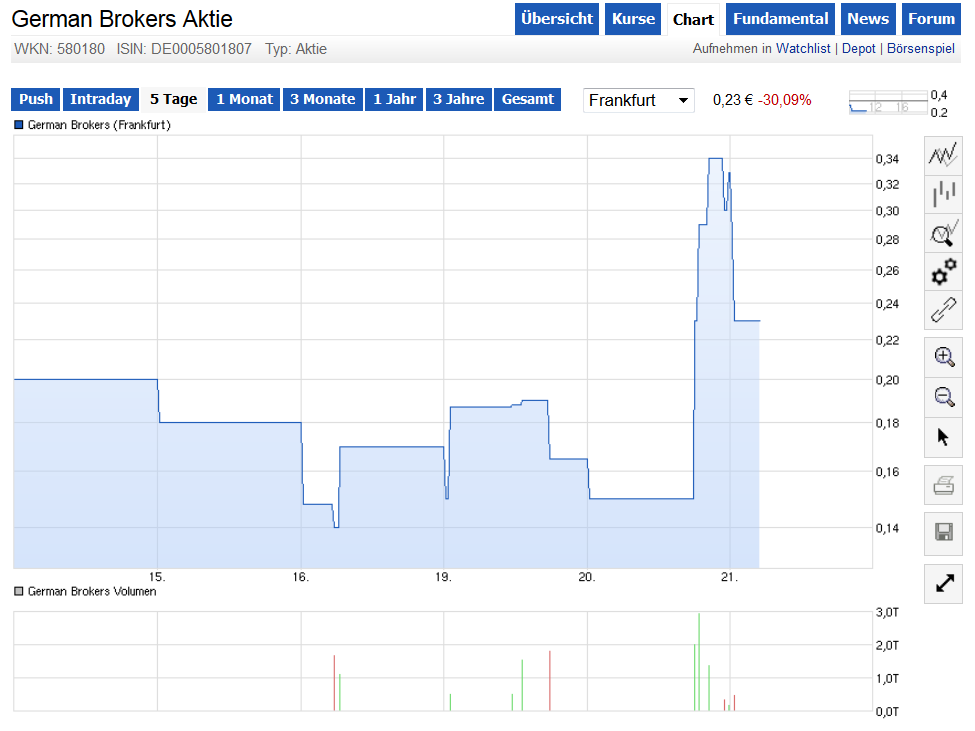Screen dimensions: 975x731
Task: Open the Fundamental tab
Action: pos(780,19)
